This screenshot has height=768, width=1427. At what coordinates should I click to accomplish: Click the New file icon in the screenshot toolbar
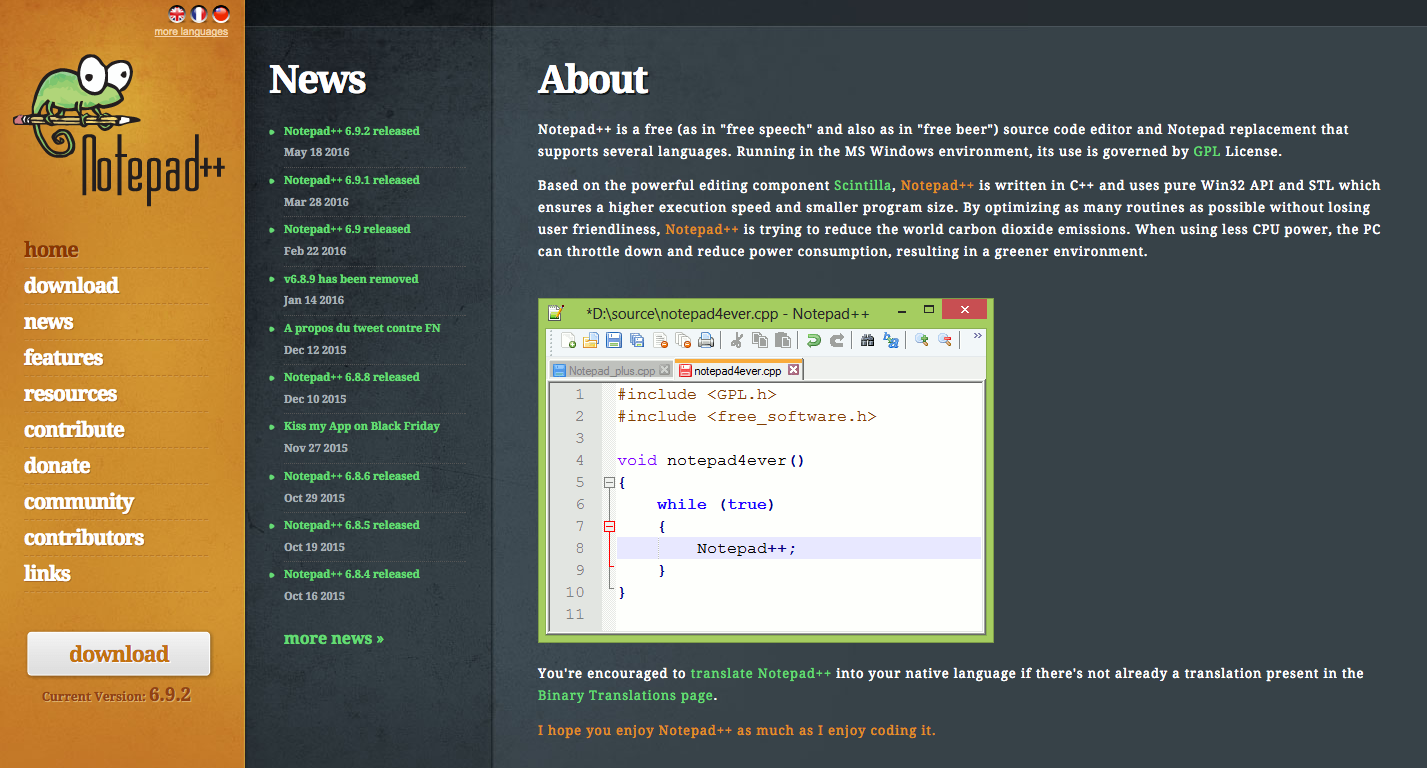pyautogui.click(x=568, y=340)
